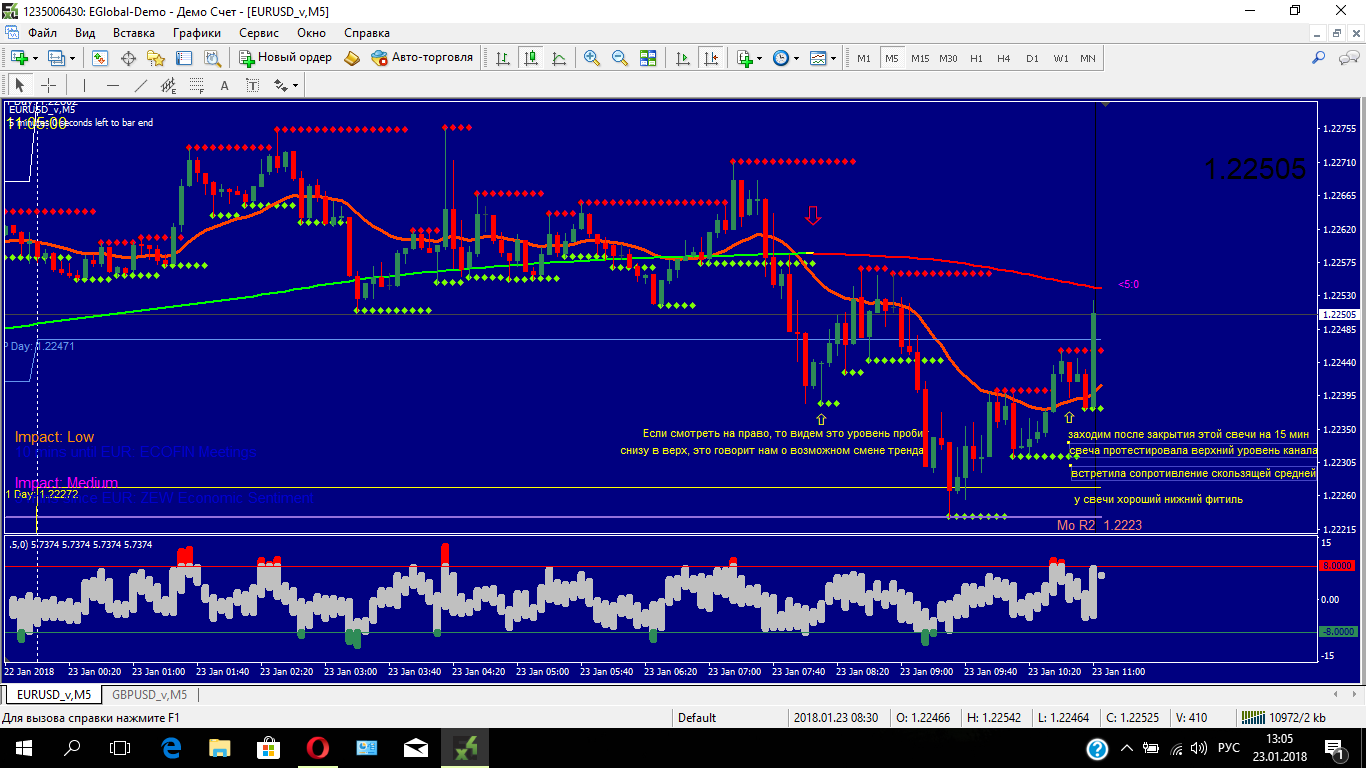Select the text label tool
This screenshot has width=1366, height=768.
point(224,86)
